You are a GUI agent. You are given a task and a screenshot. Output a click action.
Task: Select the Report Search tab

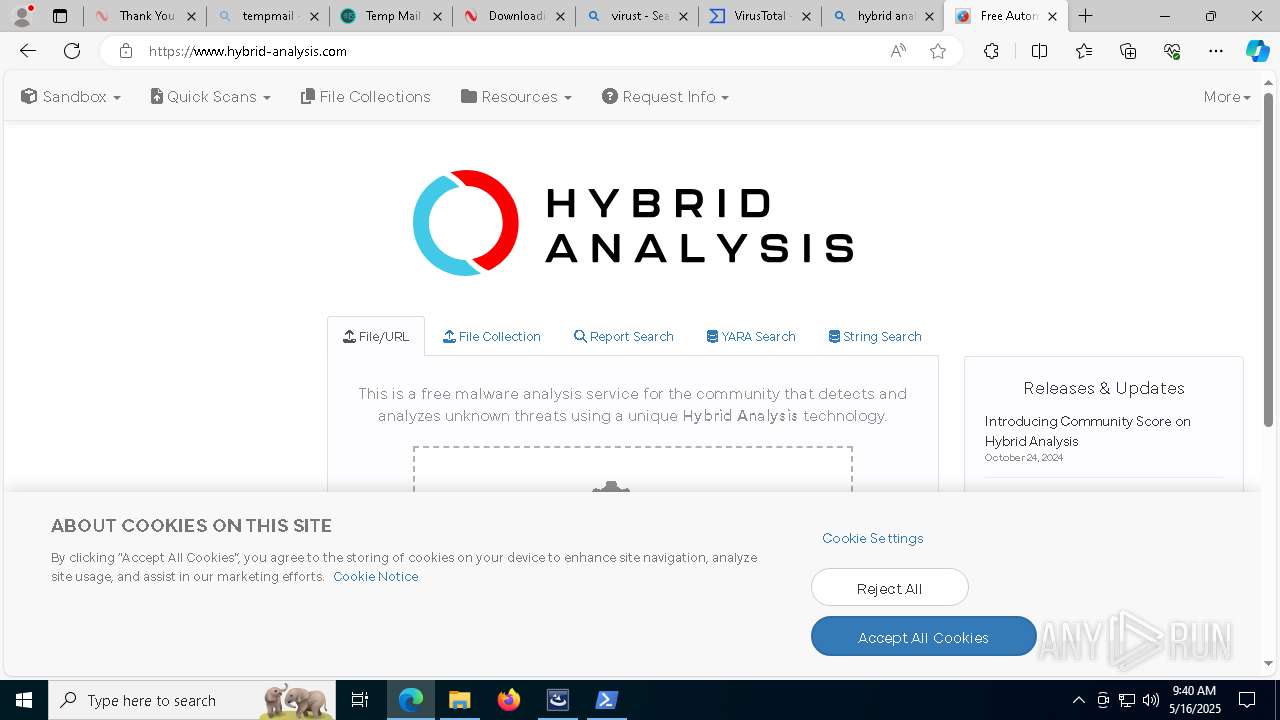tap(624, 337)
